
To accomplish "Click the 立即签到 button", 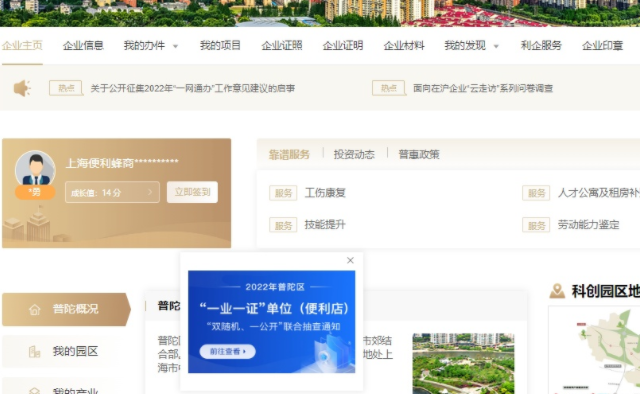I will click(192, 192).
